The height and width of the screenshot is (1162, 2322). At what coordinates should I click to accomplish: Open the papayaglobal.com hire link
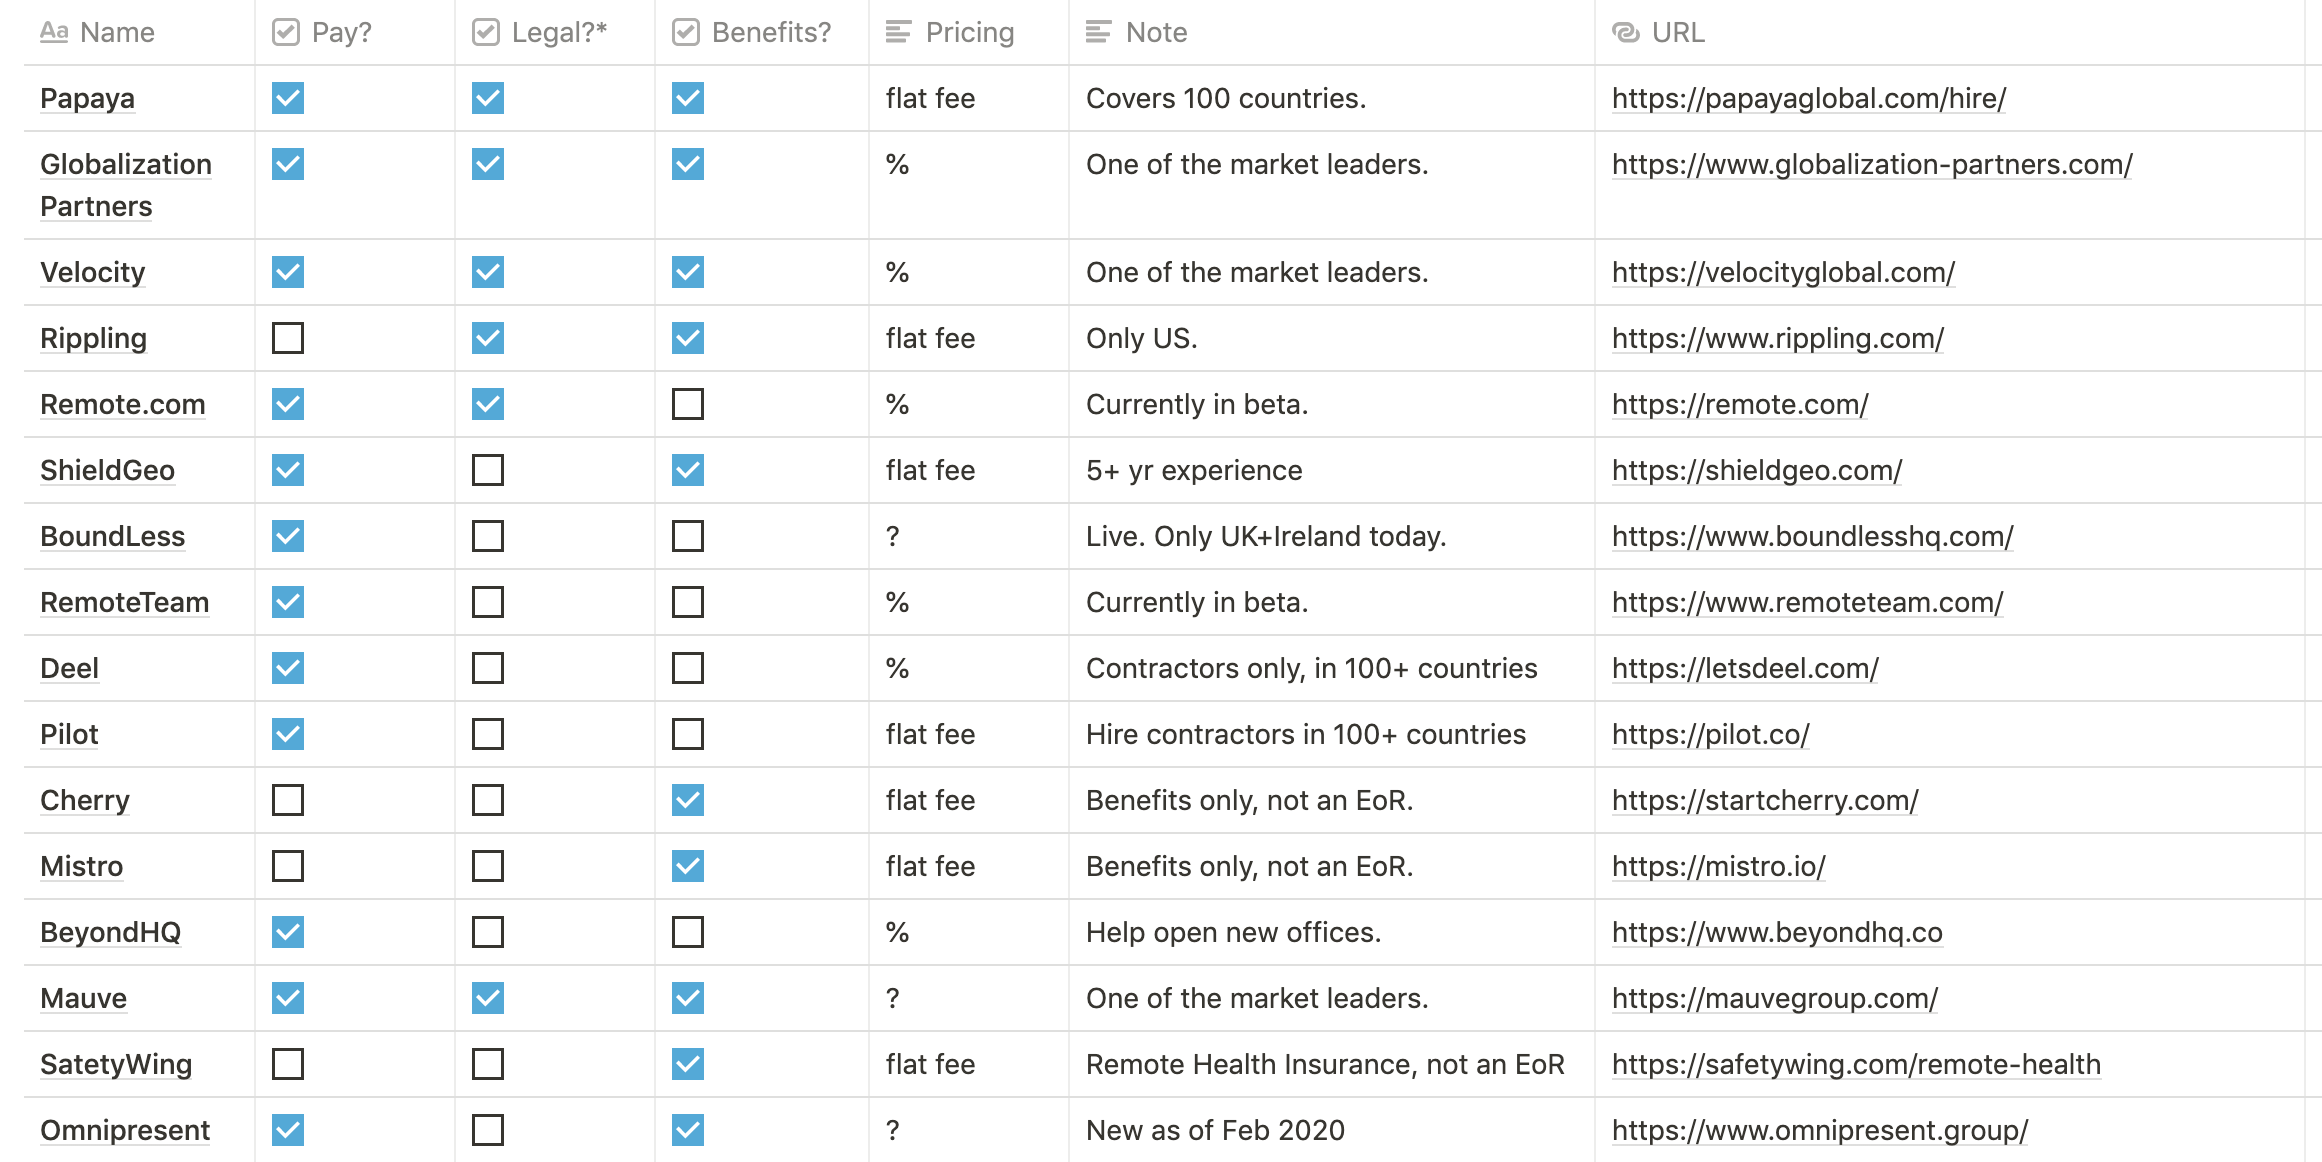pyautogui.click(x=1808, y=98)
